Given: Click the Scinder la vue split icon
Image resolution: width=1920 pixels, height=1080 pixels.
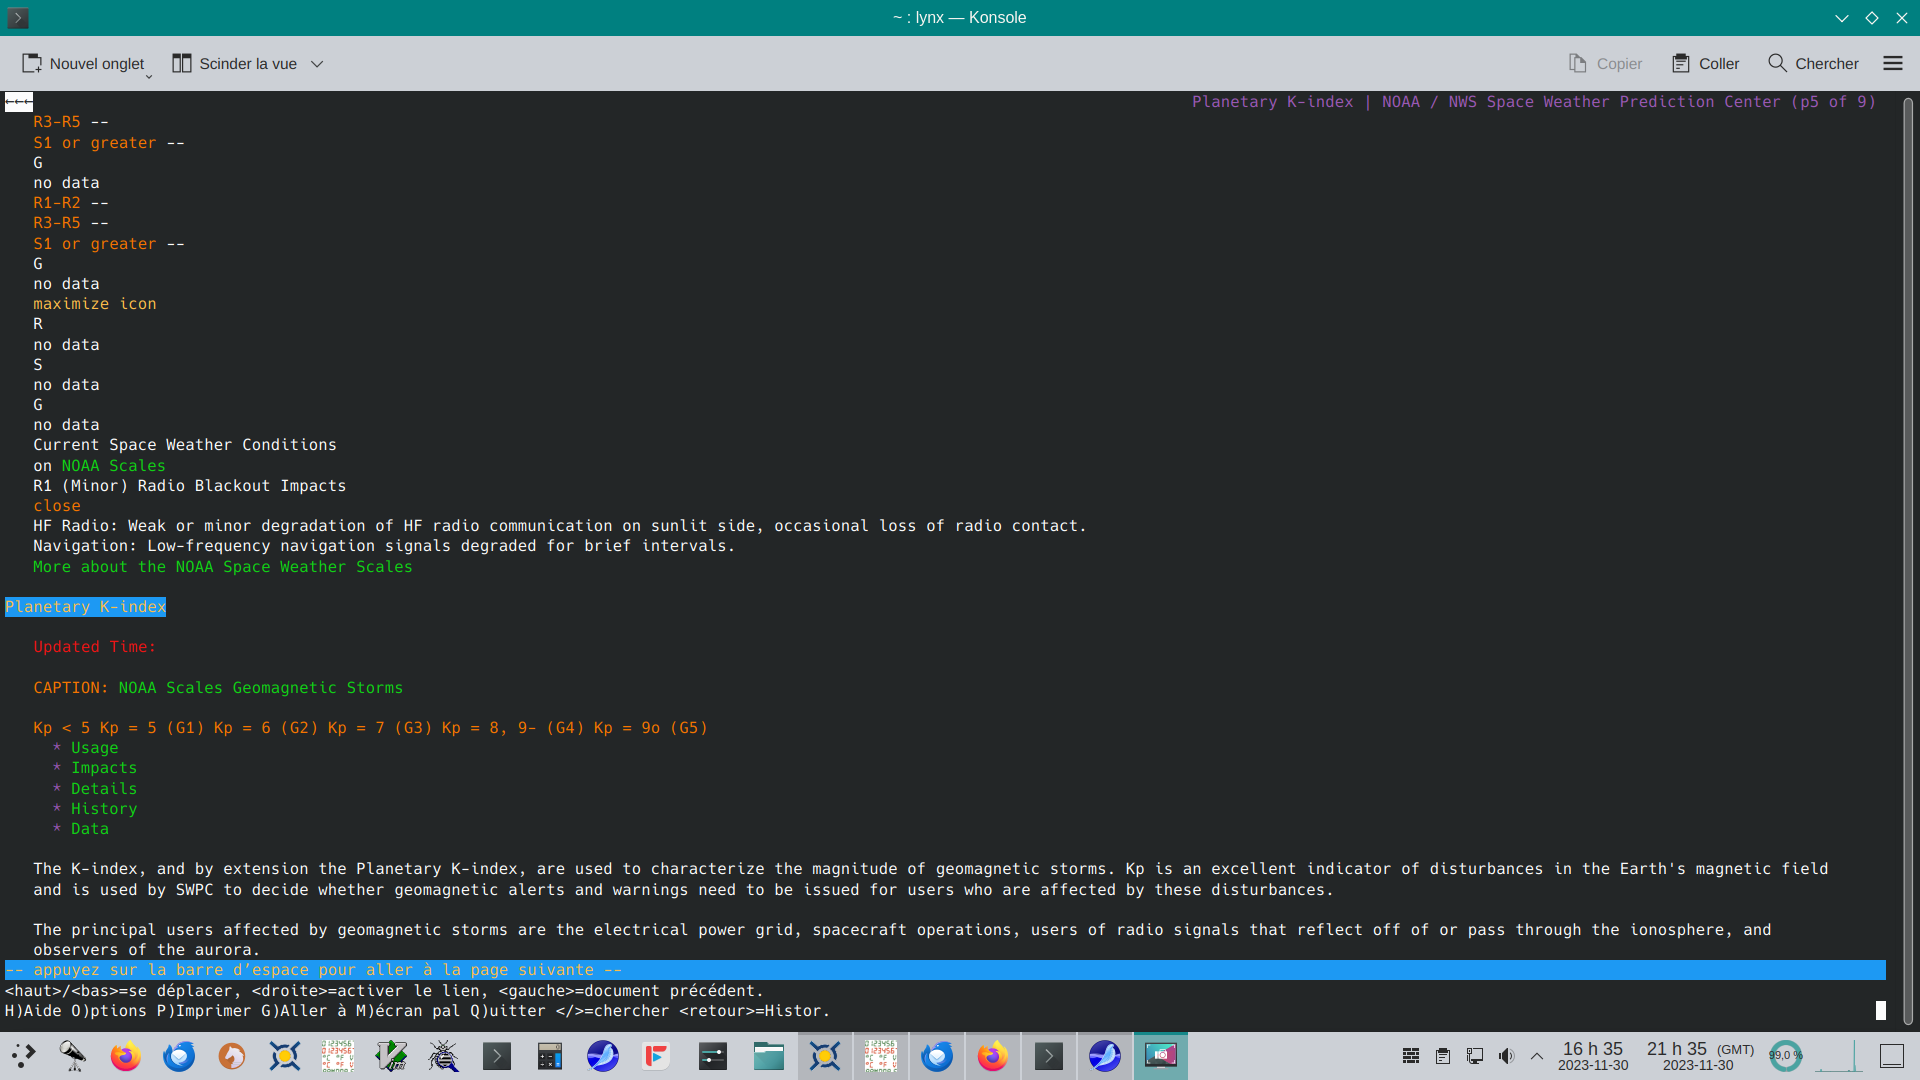Looking at the screenshot, I should (x=181, y=63).
